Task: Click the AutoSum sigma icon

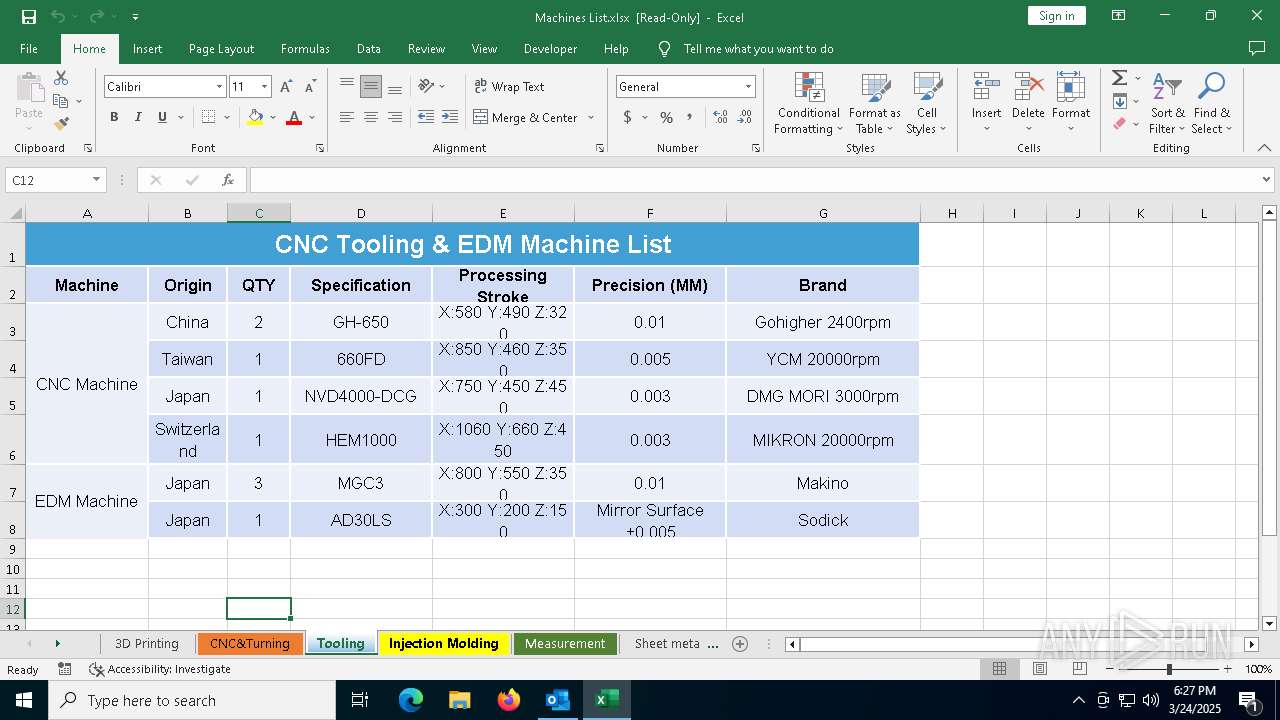Action: [x=1119, y=78]
